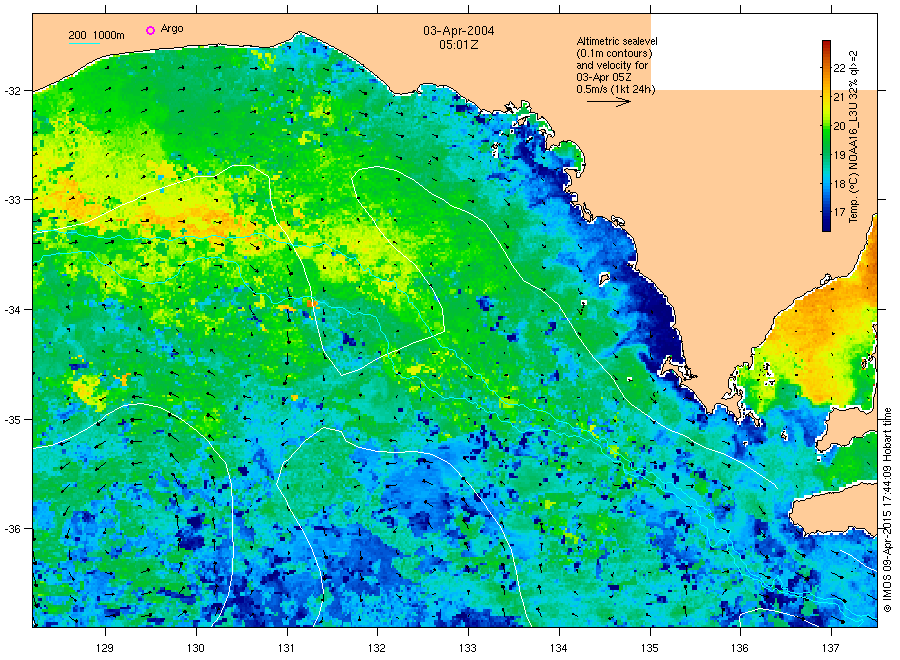Click the cyan isobath legend line sample
900x660 pixels.
tap(84, 43)
